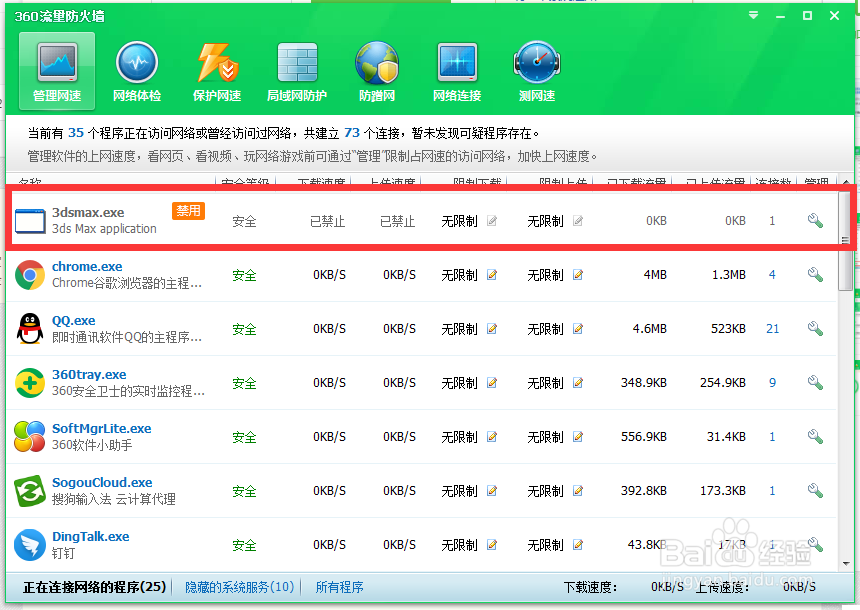Click the wrench manage icon for 3dsmax.exe
The image size is (860, 610).
tap(816, 221)
